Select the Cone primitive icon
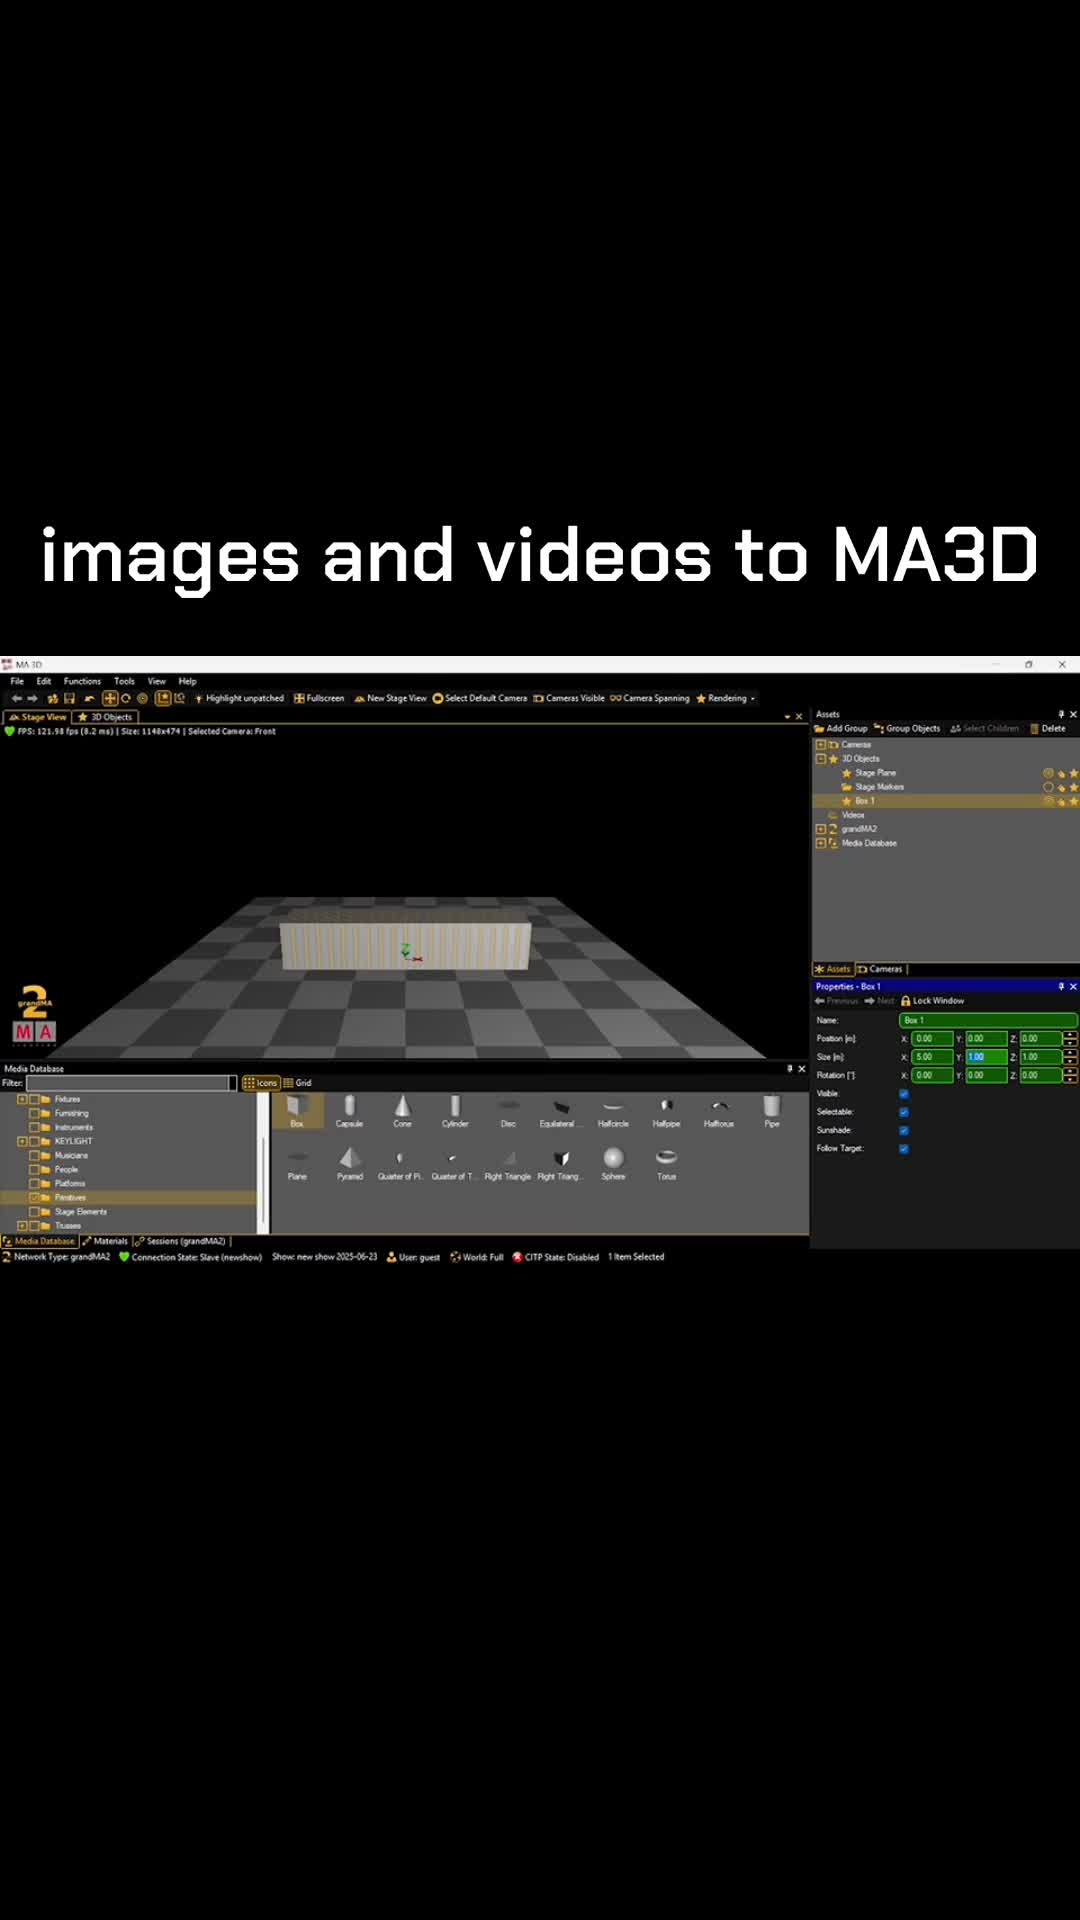Viewport: 1080px width, 1920px height. pyautogui.click(x=402, y=1111)
